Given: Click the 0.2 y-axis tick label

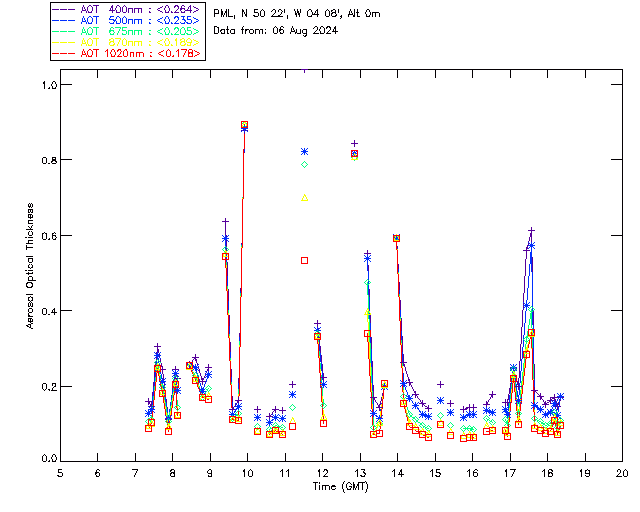Looking at the screenshot, I should coord(49,386).
